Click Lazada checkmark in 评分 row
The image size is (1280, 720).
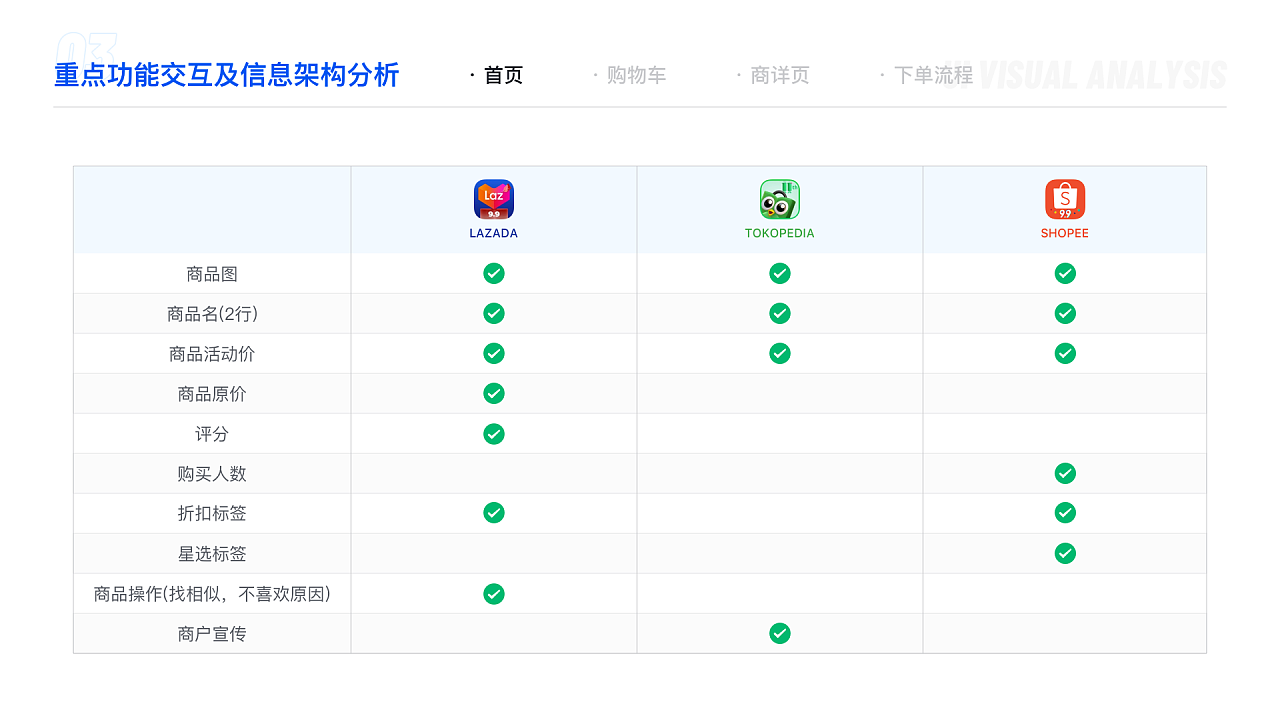(x=494, y=433)
